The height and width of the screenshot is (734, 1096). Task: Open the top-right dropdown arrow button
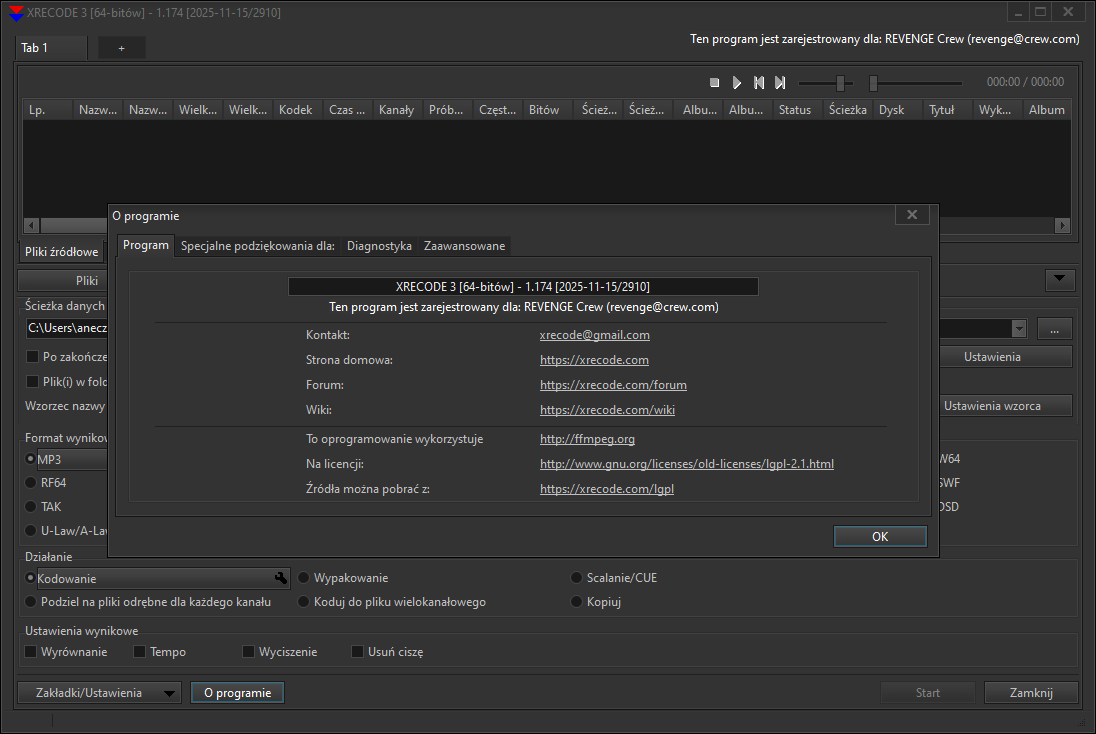pos(1060,280)
